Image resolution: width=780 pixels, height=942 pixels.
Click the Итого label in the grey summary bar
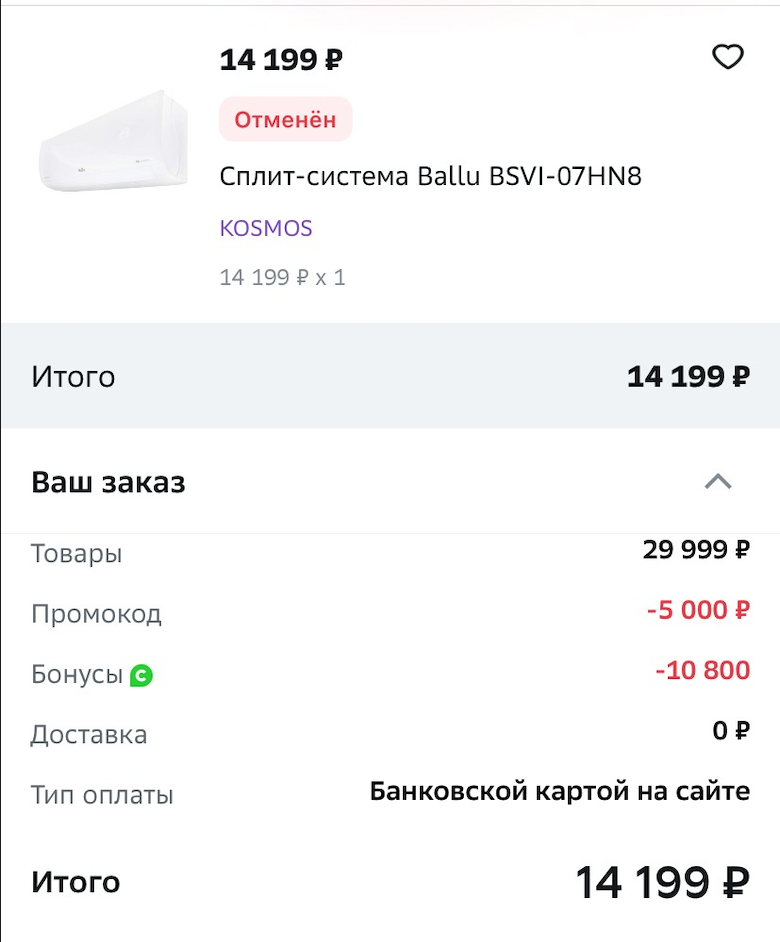pyautogui.click(x=73, y=377)
